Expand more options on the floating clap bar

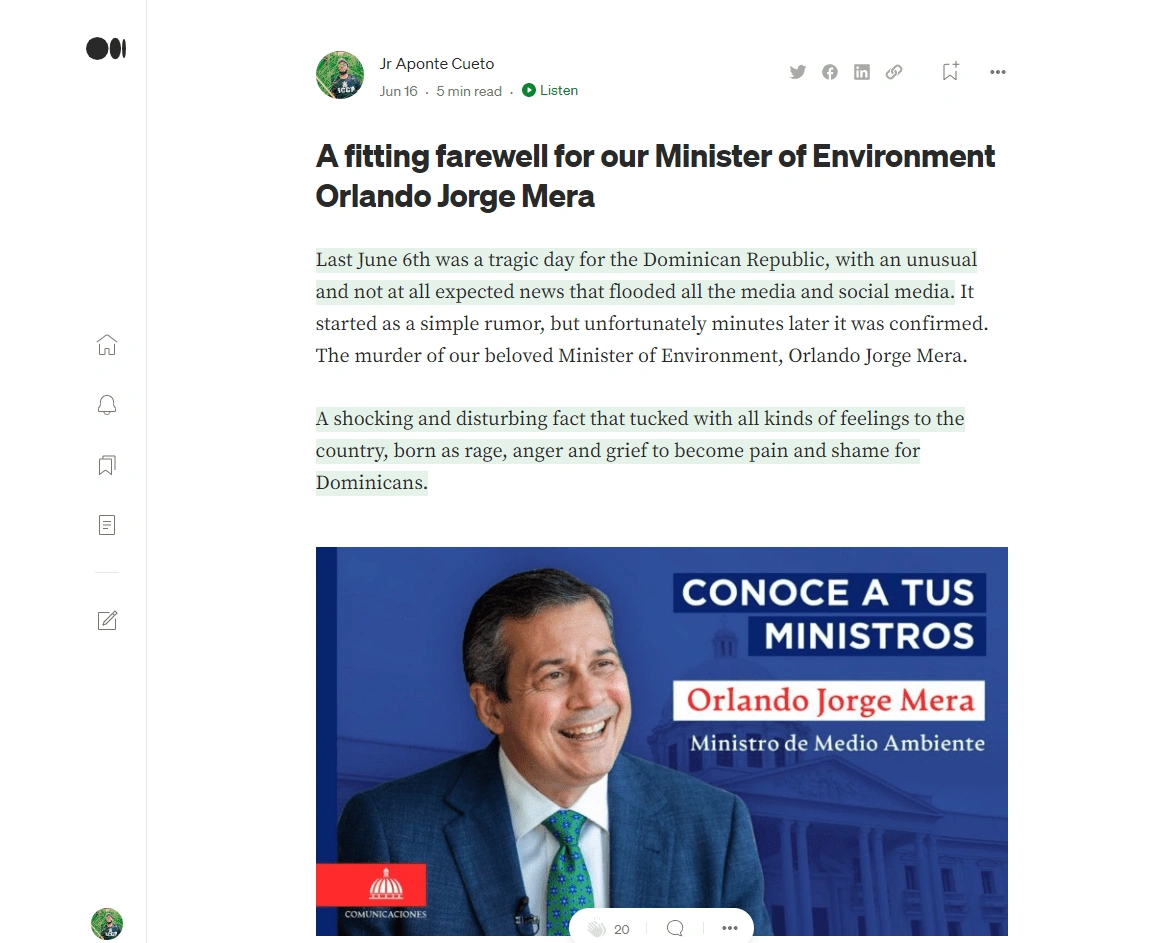[730, 928]
